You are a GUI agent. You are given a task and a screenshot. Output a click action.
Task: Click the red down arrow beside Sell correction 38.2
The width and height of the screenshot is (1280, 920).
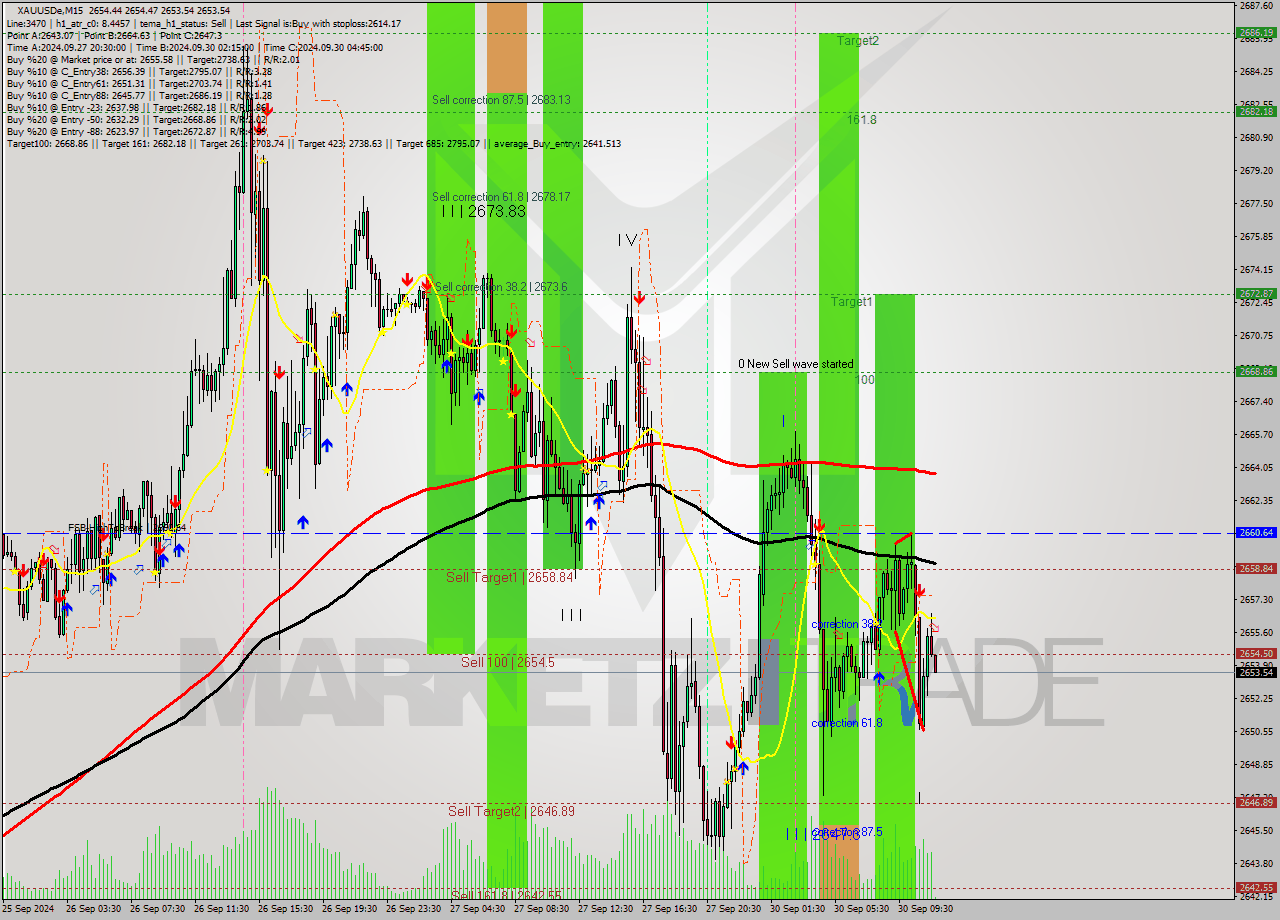pos(427,285)
